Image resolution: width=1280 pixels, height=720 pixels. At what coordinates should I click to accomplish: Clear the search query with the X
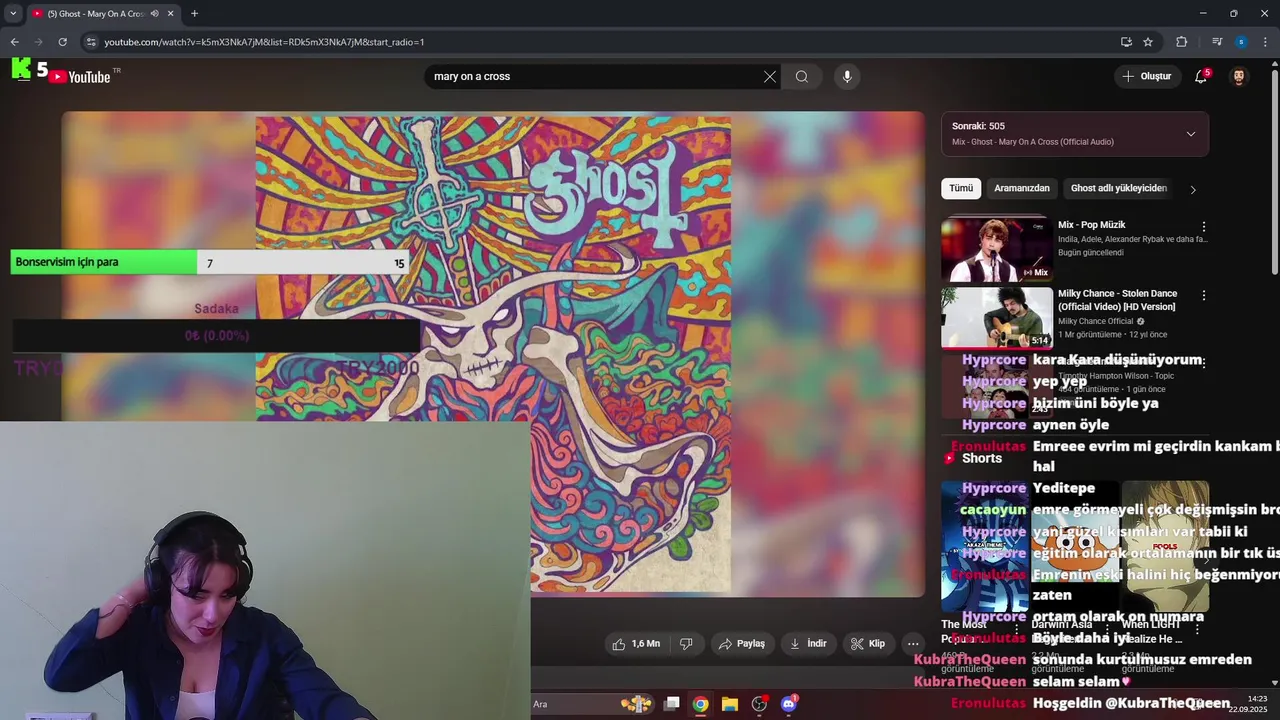coord(770,76)
